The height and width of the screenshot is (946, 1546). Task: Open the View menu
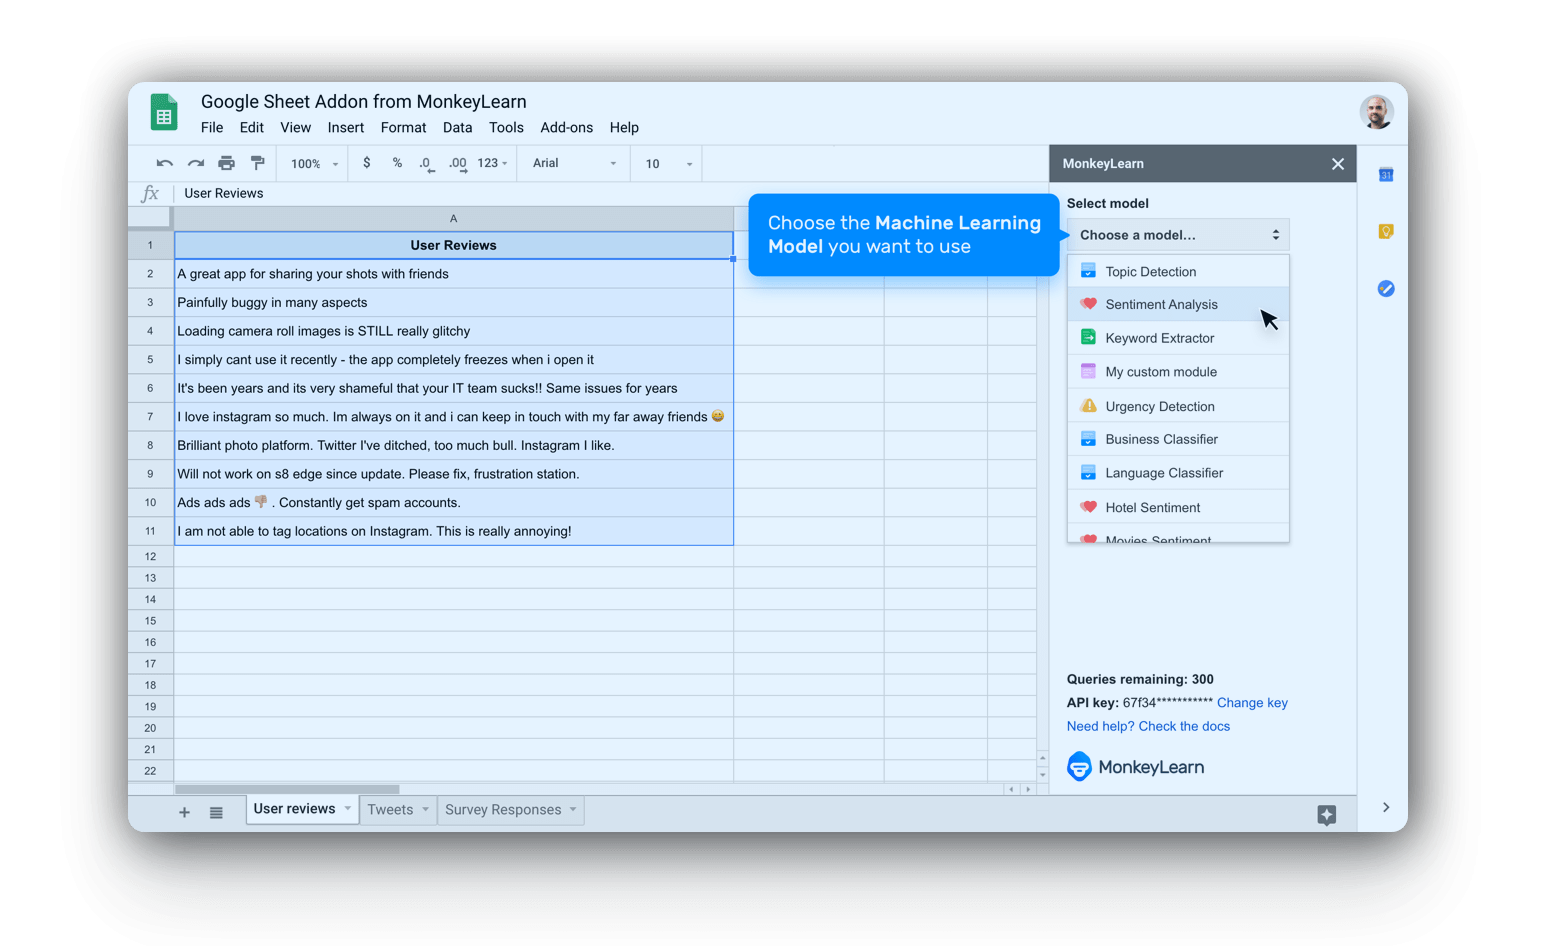(295, 128)
